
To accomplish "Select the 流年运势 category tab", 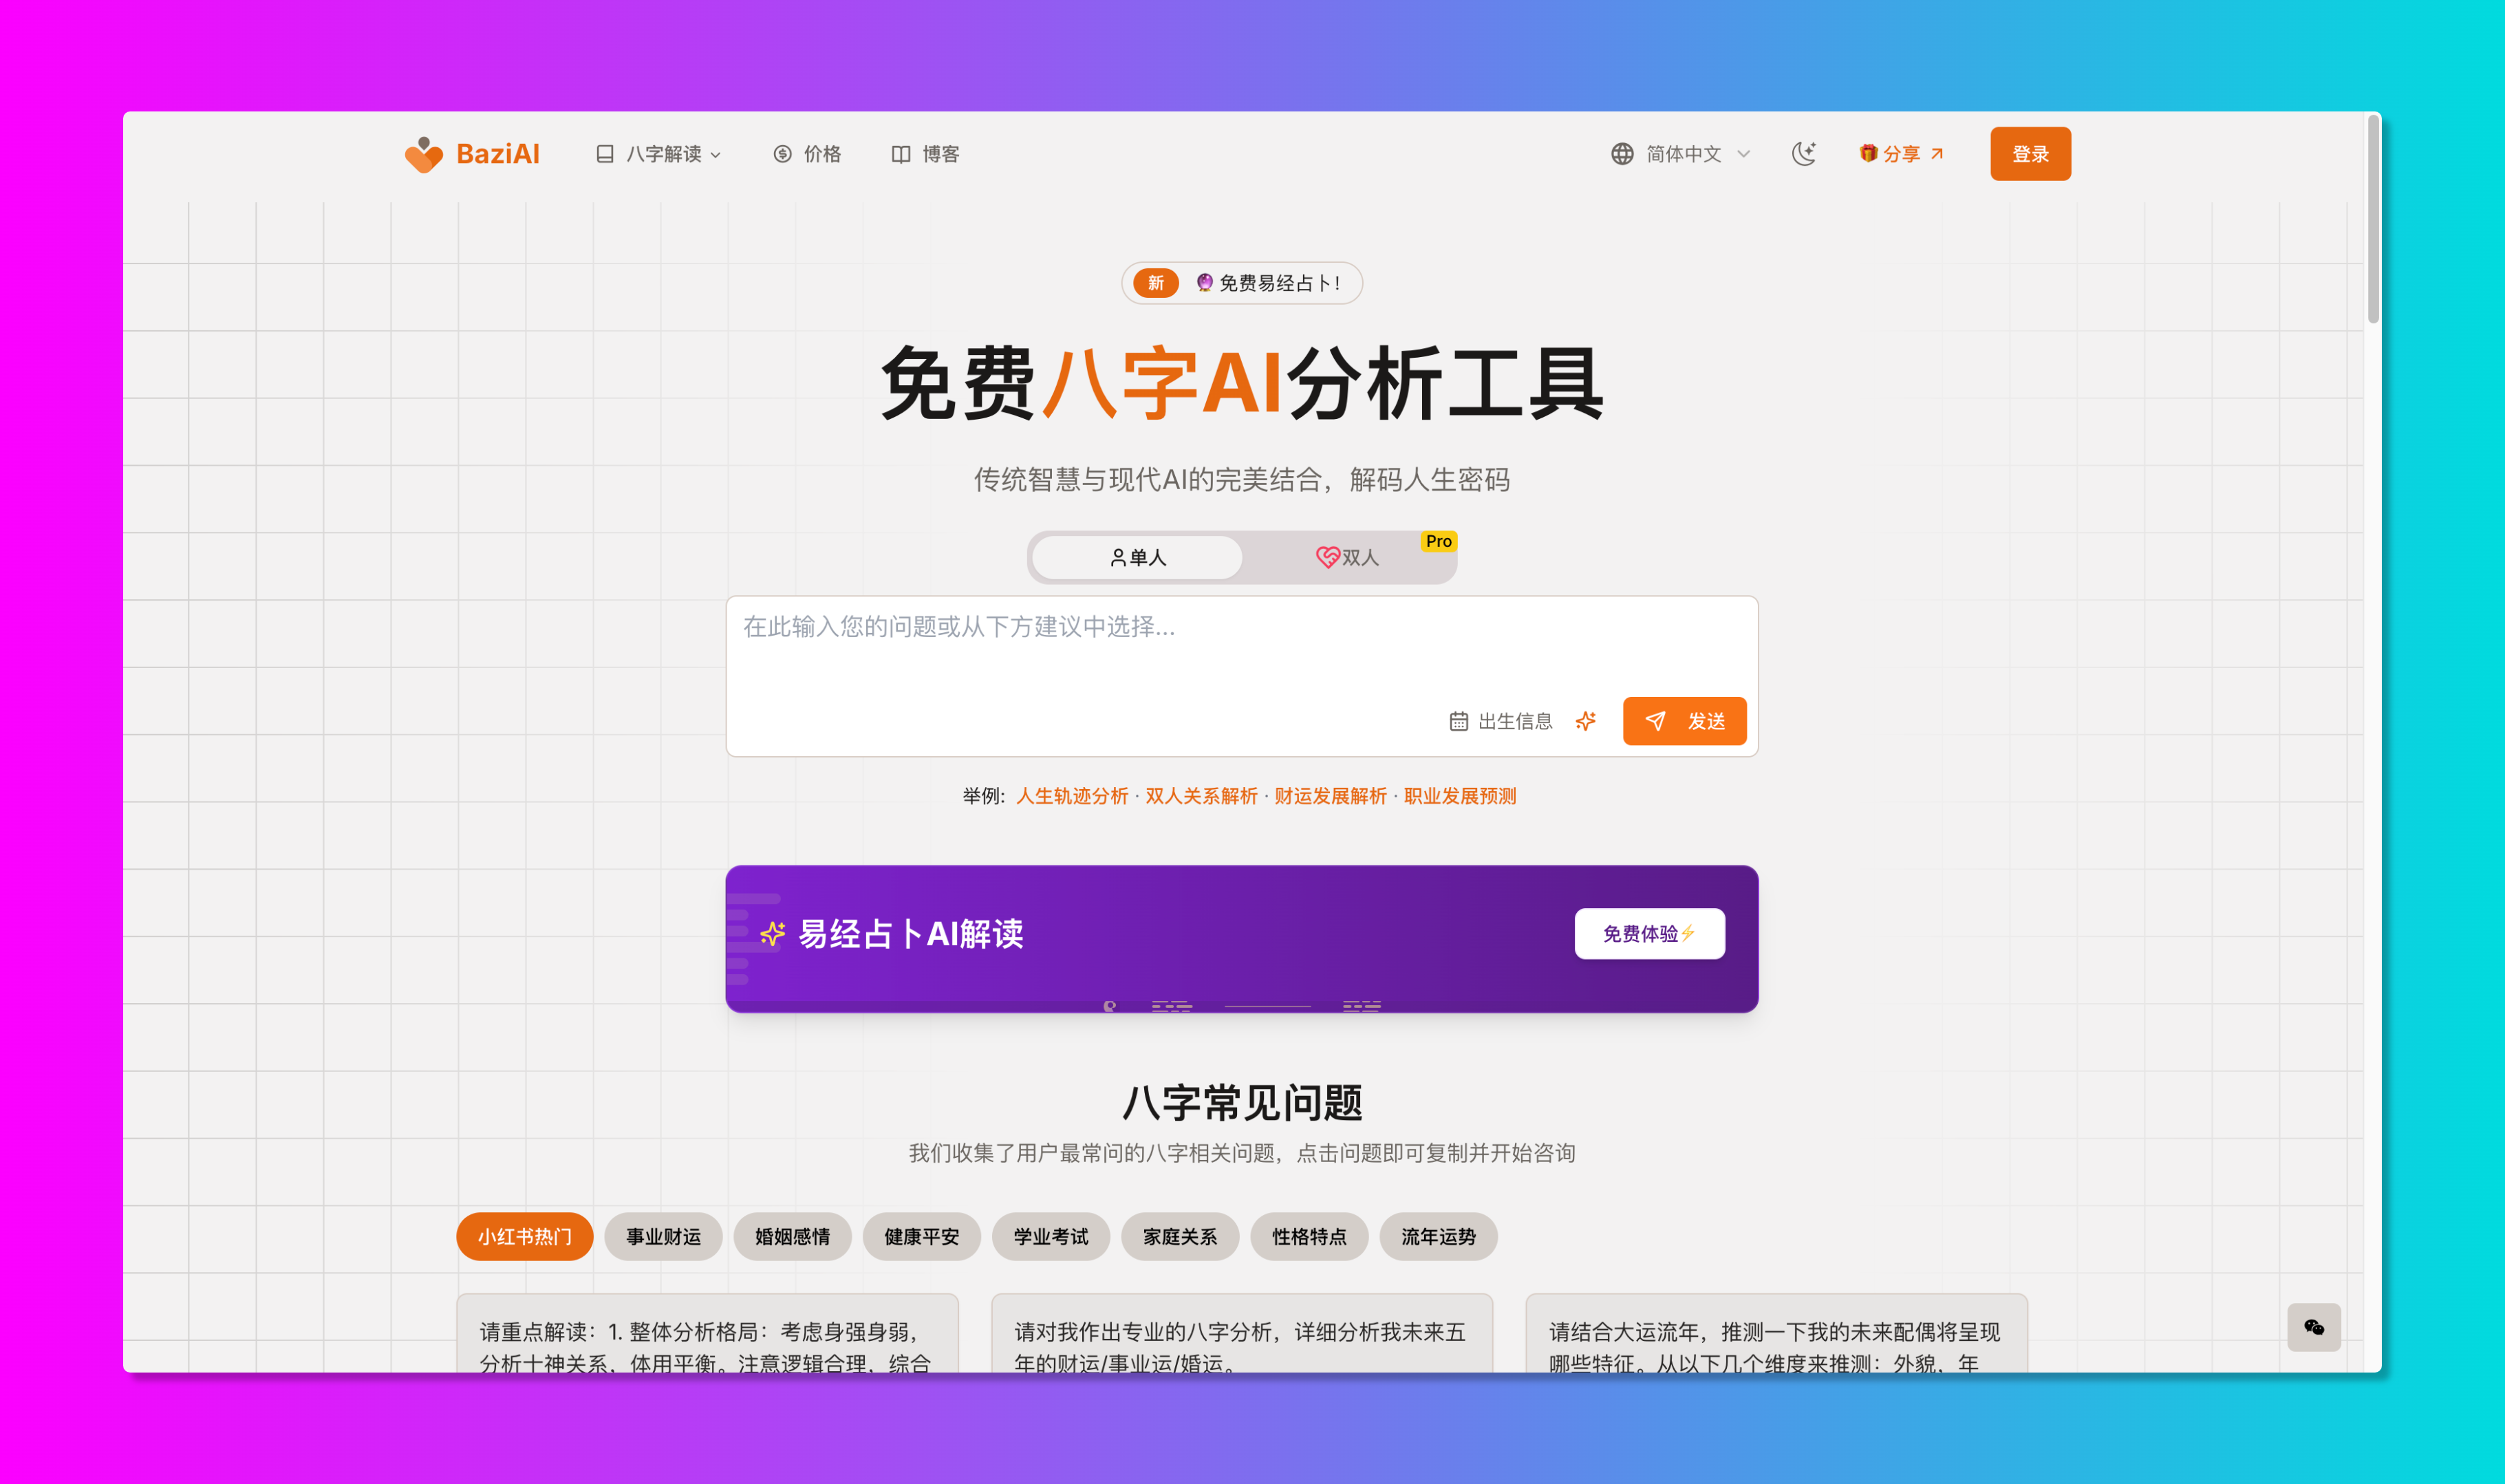I will pyautogui.click(x=1438, y=1237).
